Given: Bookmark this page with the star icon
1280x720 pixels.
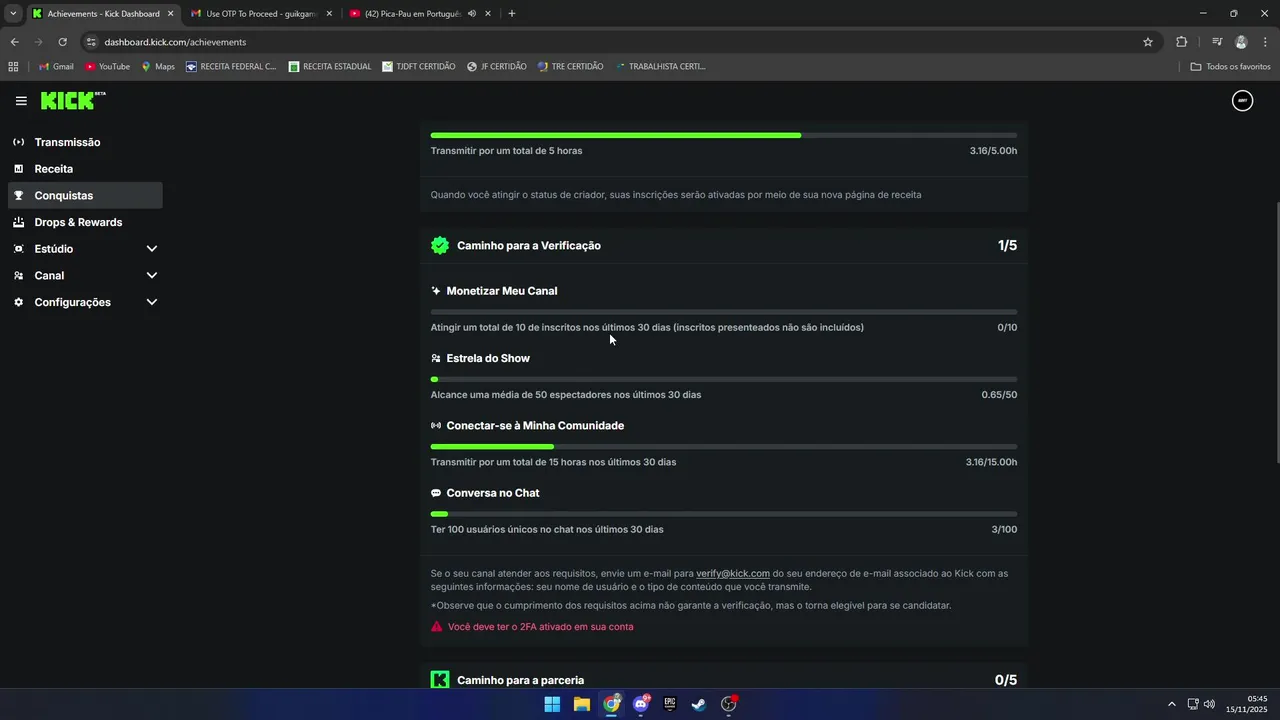Looking at the screenshot, I should pos(1148,42).
